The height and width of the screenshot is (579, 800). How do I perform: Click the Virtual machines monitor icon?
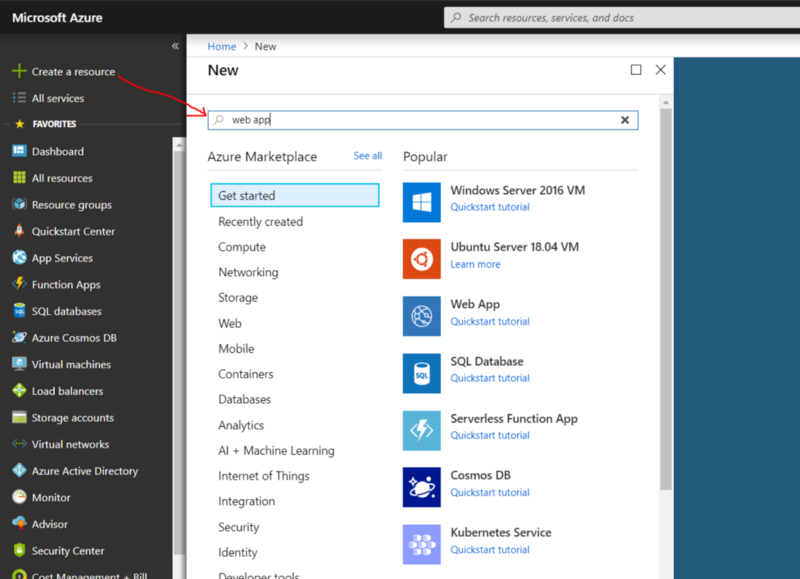[19, 364]
